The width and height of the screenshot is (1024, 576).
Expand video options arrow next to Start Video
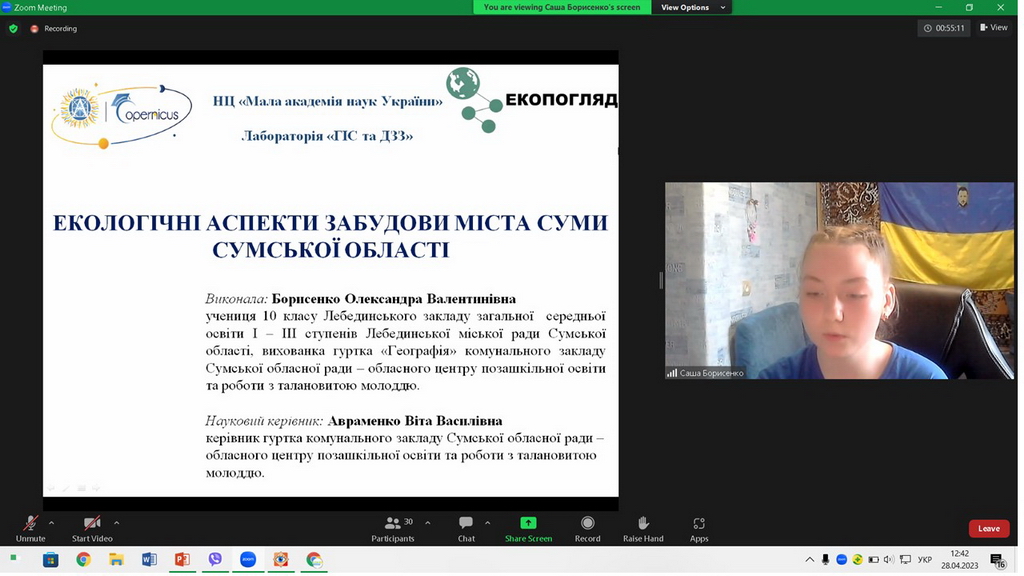click(117, 522)
